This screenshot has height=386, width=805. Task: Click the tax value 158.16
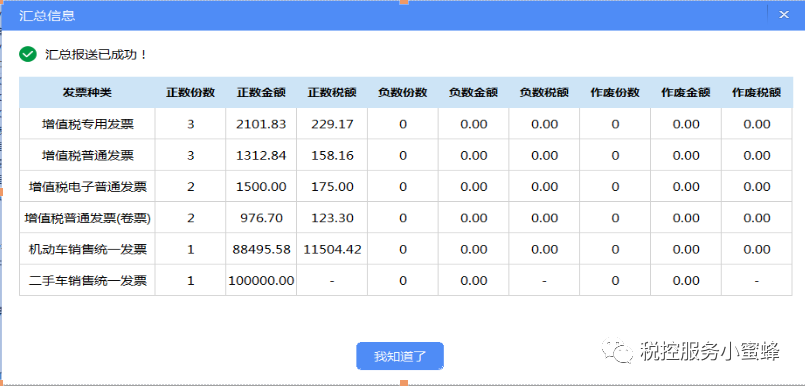332,155
